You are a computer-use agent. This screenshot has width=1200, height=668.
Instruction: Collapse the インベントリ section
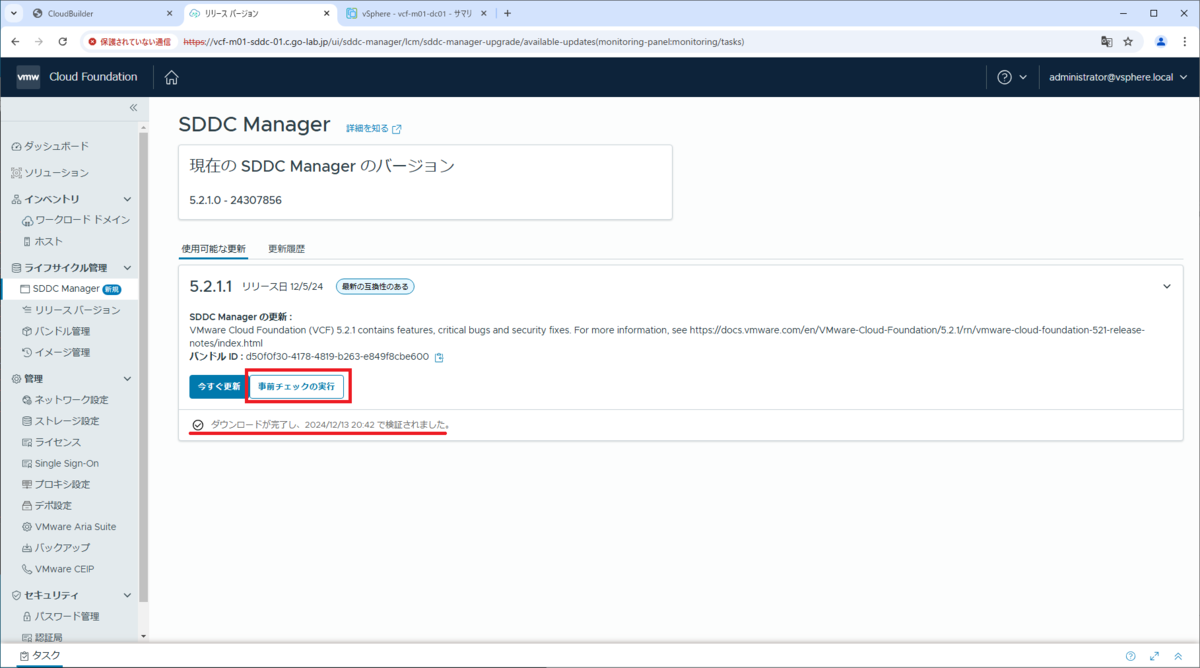coord(127,199)
